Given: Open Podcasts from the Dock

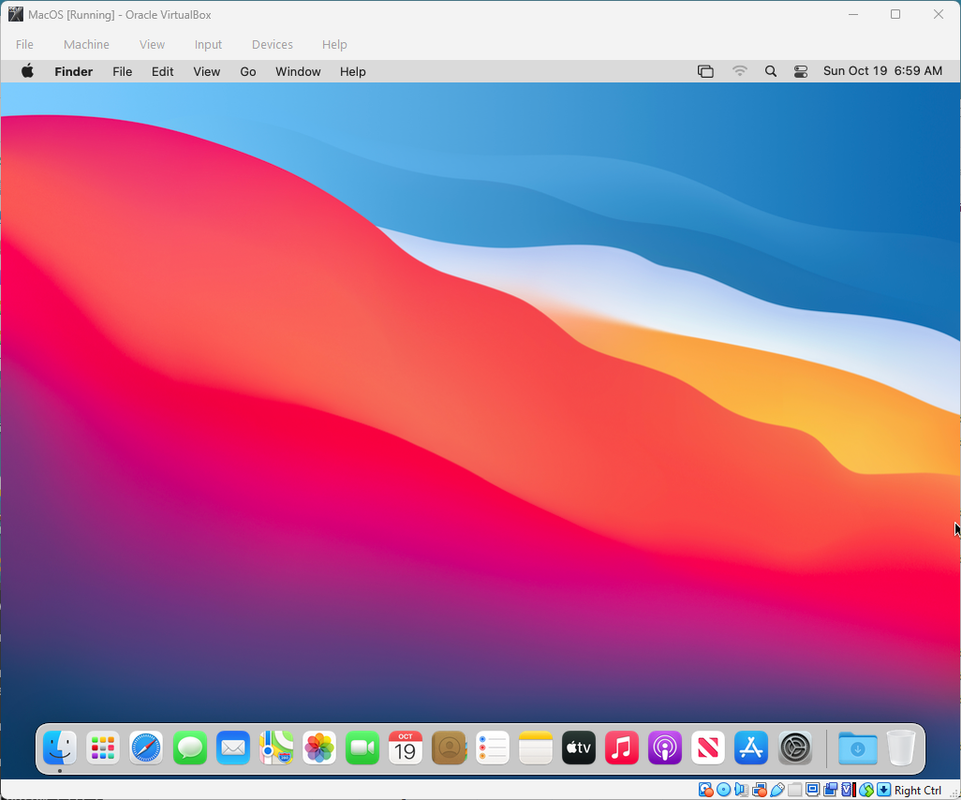Looking at the screenshot, I should coord(665,747).
